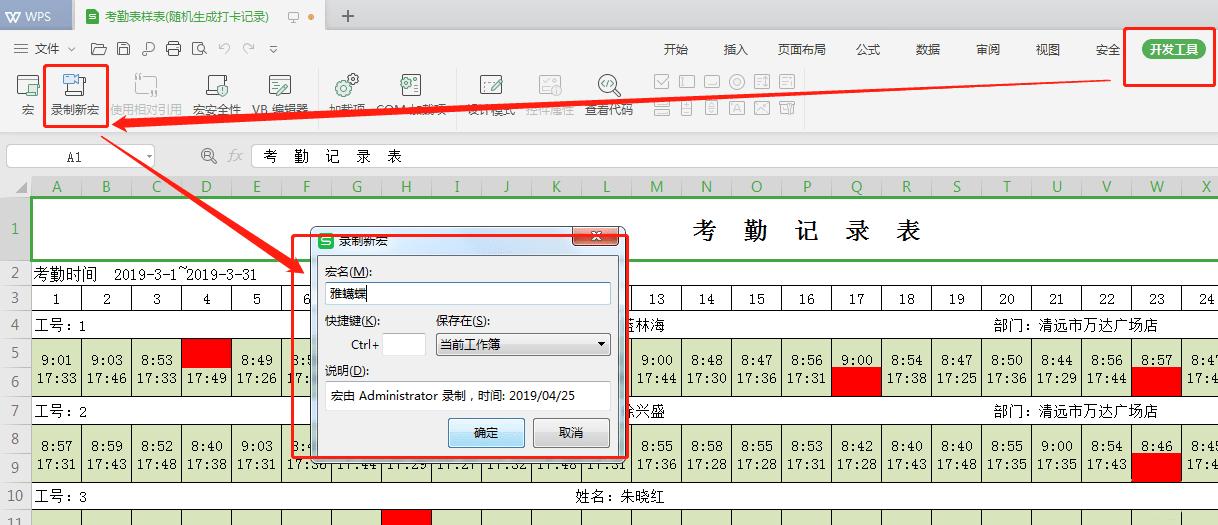Open COM Add-ins (COM 加载项)
This screenshot has height=525, width=1218.
(x=411, y=95)
